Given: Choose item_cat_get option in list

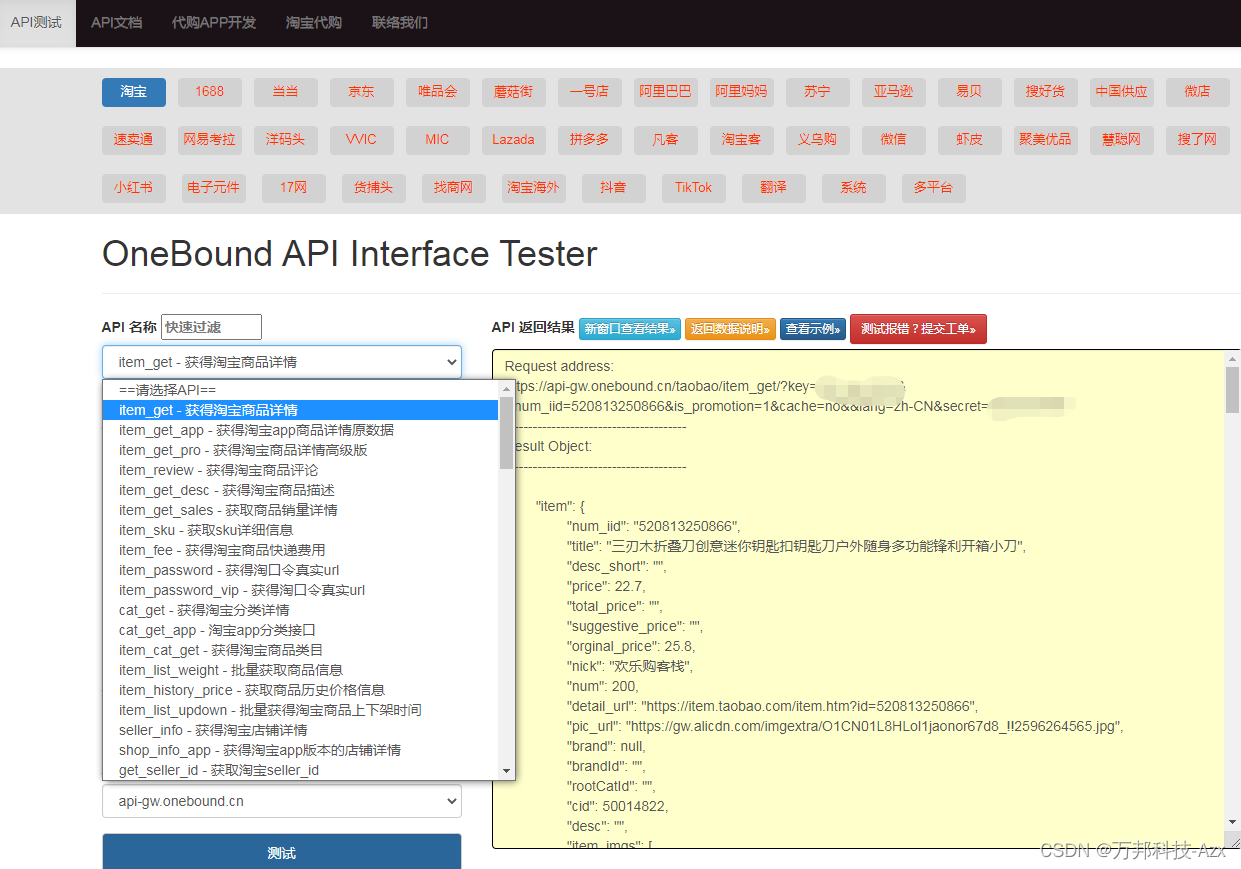Looking at the screenshot, I should coord(300,650).
